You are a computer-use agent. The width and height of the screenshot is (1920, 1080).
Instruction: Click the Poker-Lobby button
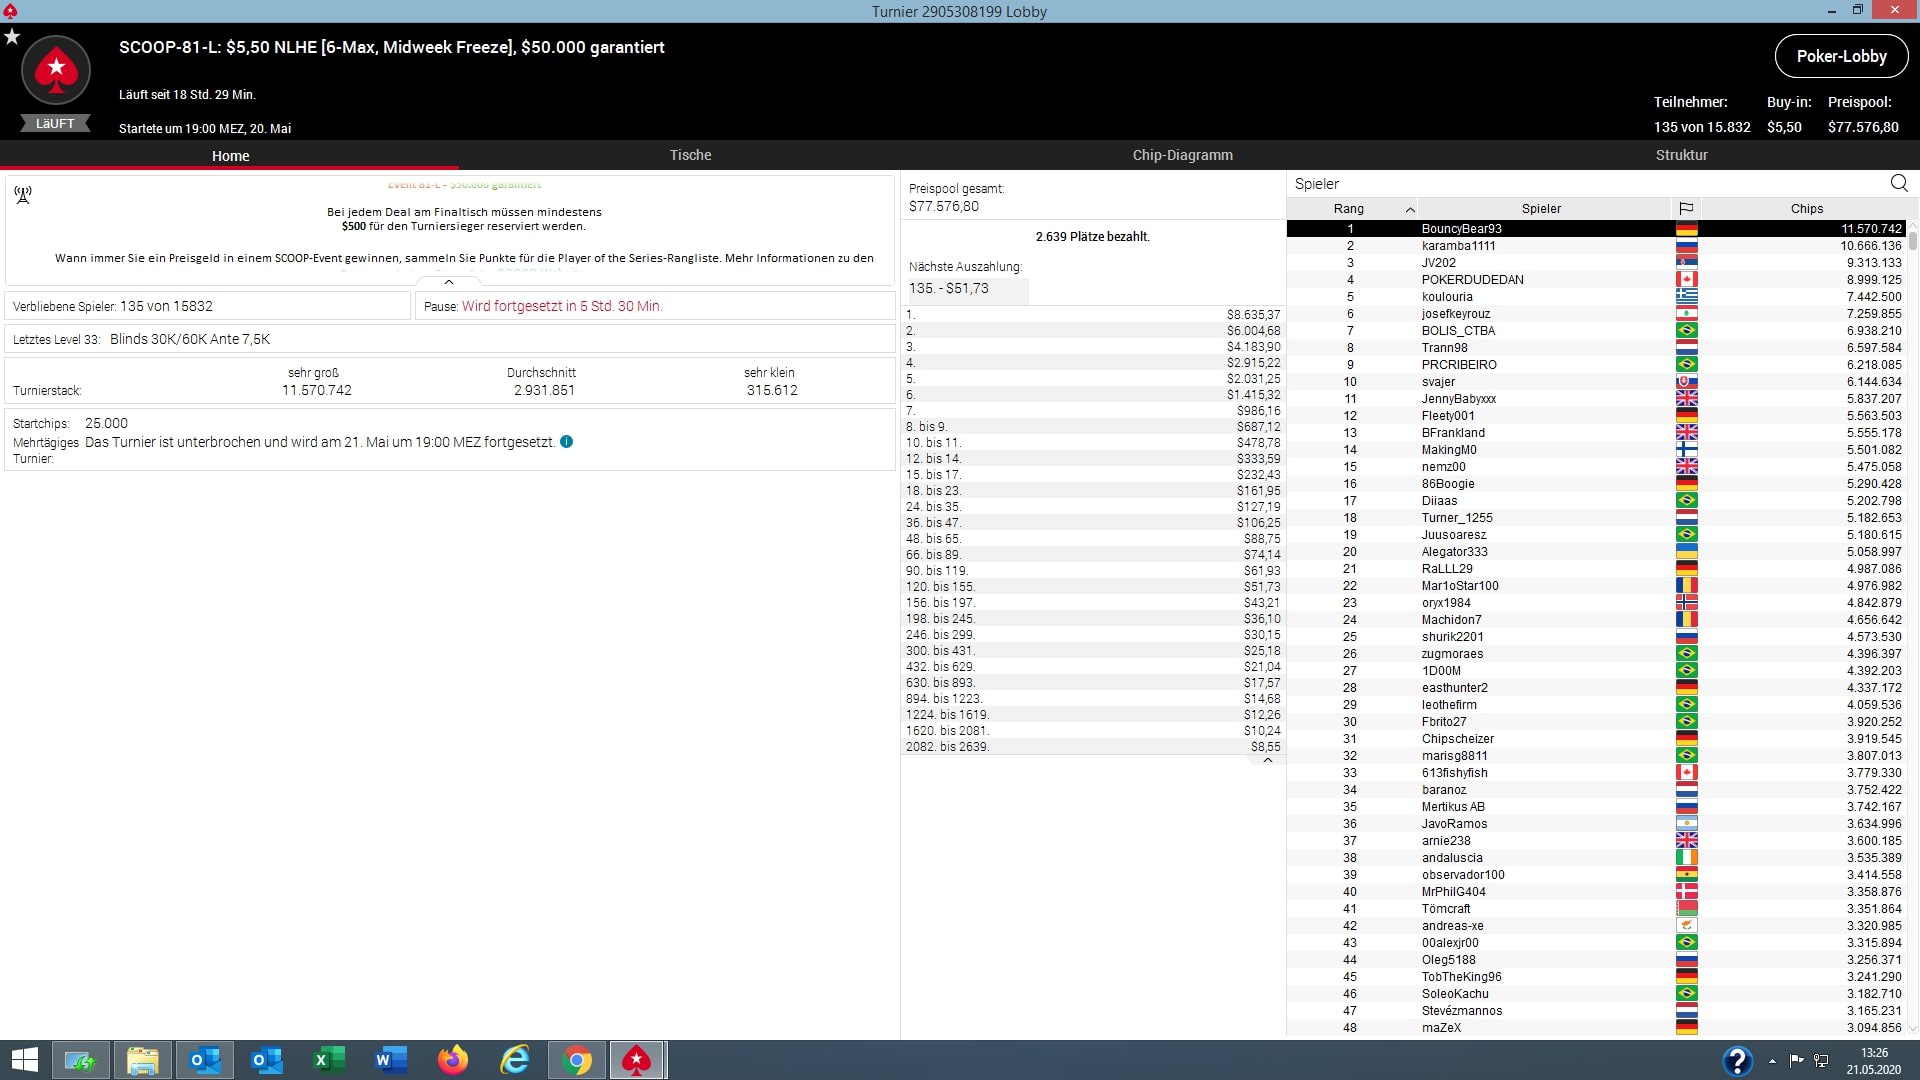pos(1841,56)
